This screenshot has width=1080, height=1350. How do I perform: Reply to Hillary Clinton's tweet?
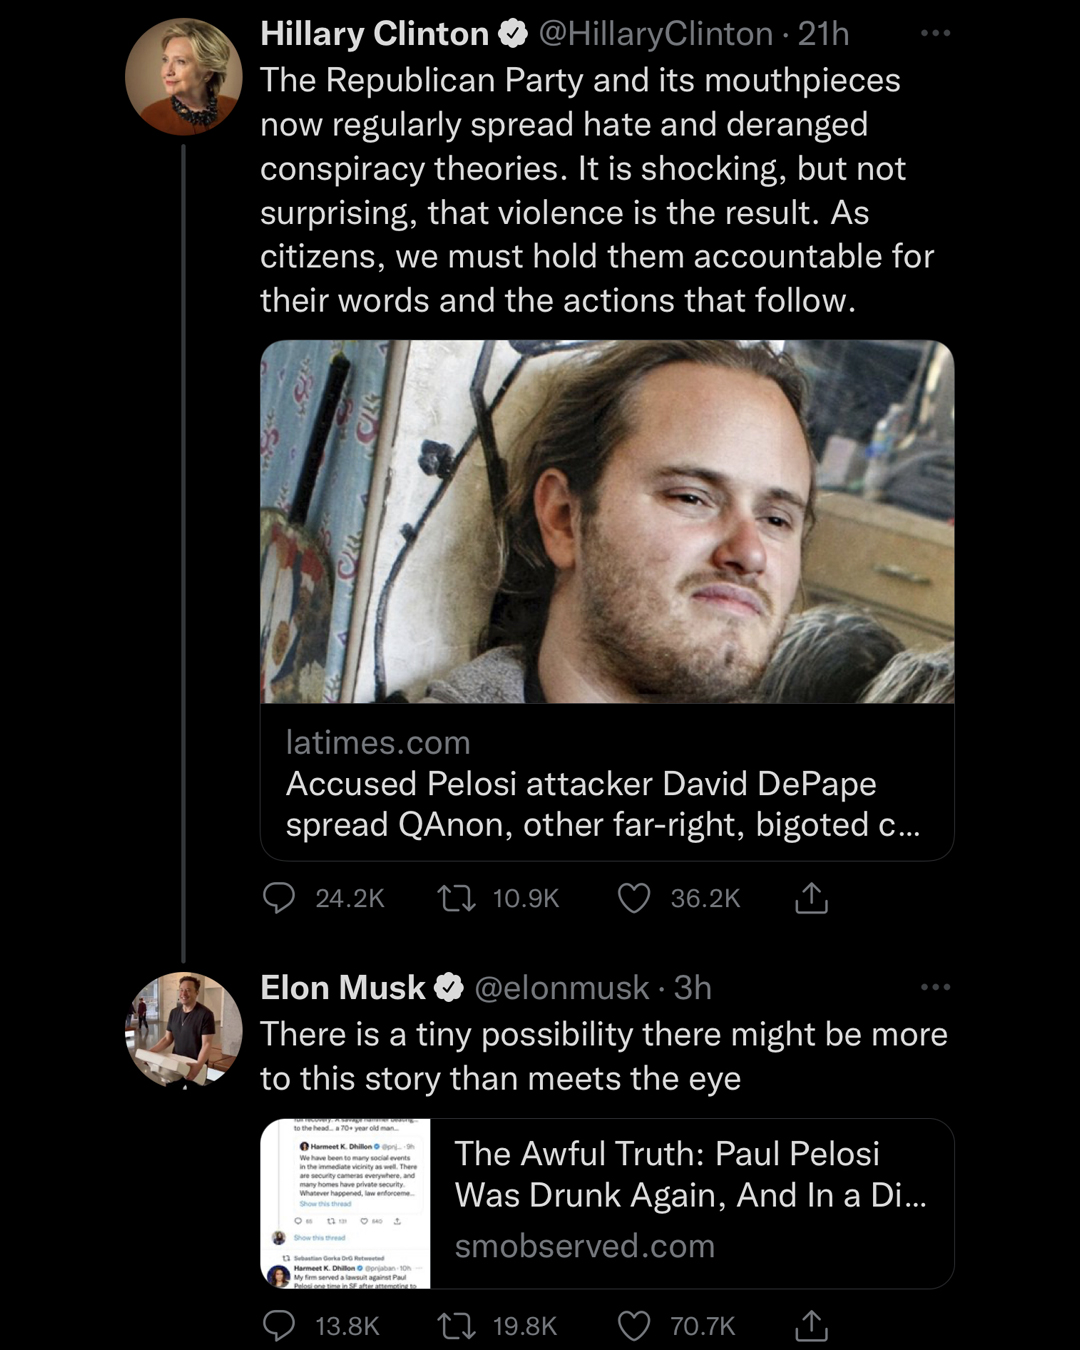pyautogui.click(x=279, y=898)
